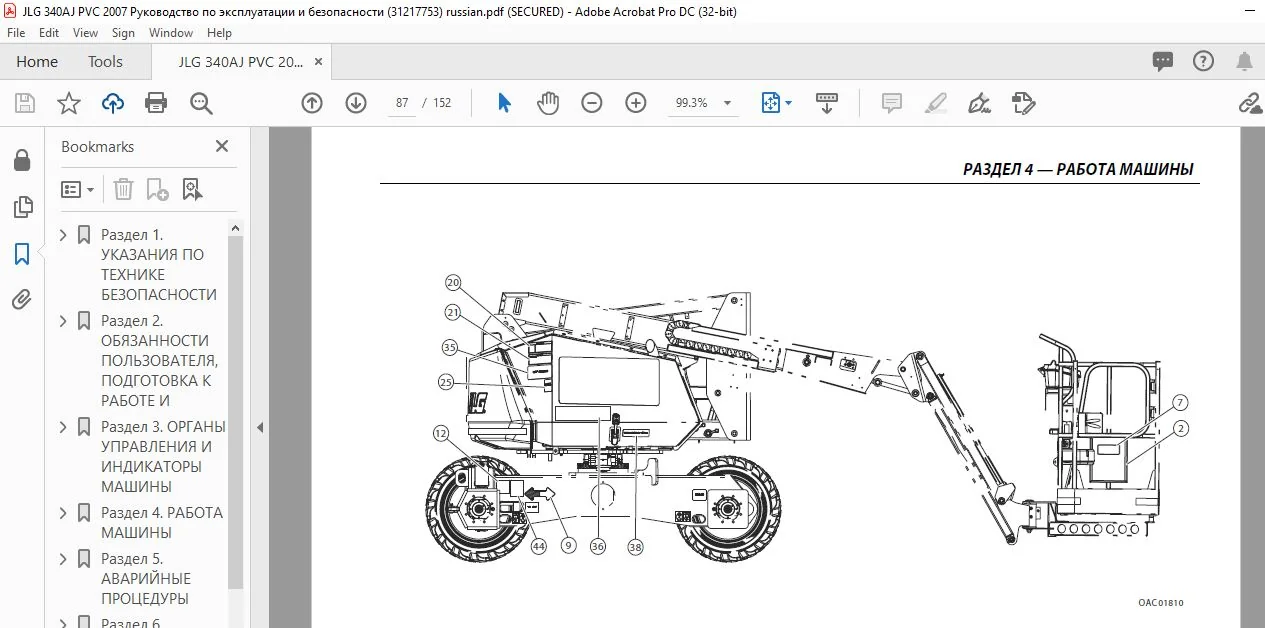
Task: Open the bookmarks options dropdown menu
Action: click(x=78, y=189)
